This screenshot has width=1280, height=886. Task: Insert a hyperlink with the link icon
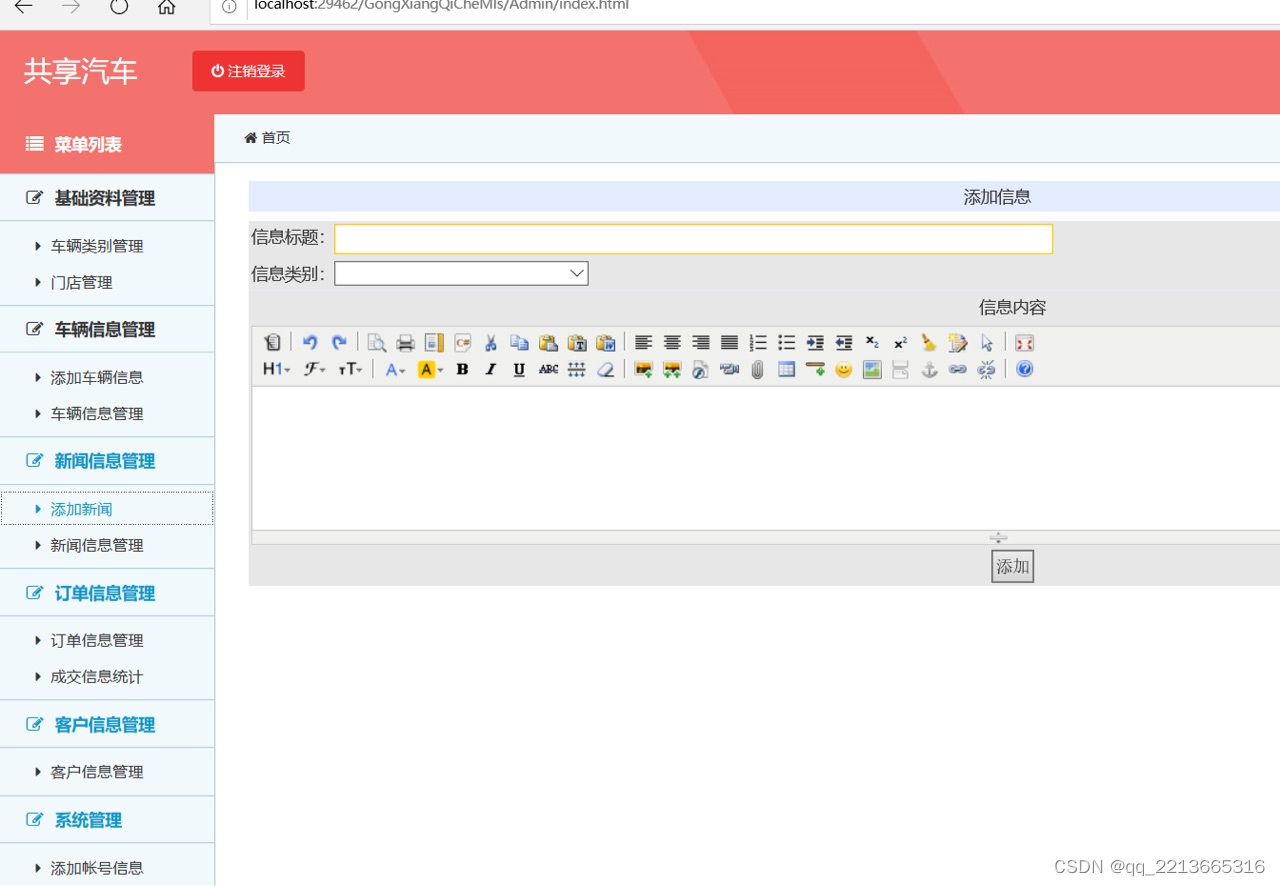pos(958,369)
